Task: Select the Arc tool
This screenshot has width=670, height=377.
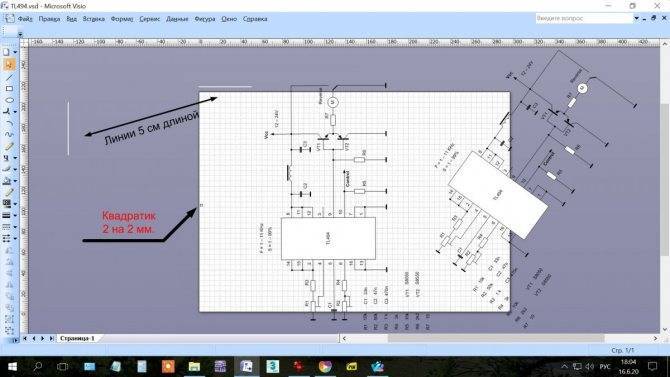Action: click(x=9, y=124)
